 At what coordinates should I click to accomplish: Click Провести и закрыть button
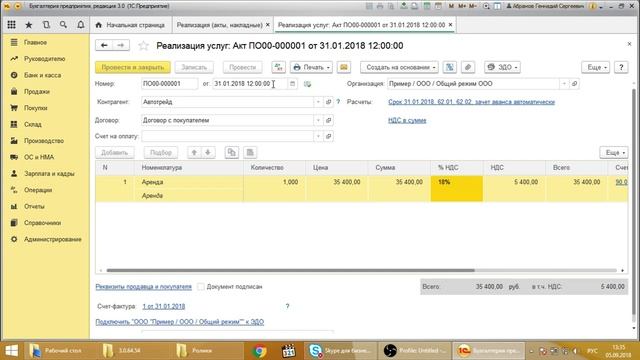click(x=133, y=67)
